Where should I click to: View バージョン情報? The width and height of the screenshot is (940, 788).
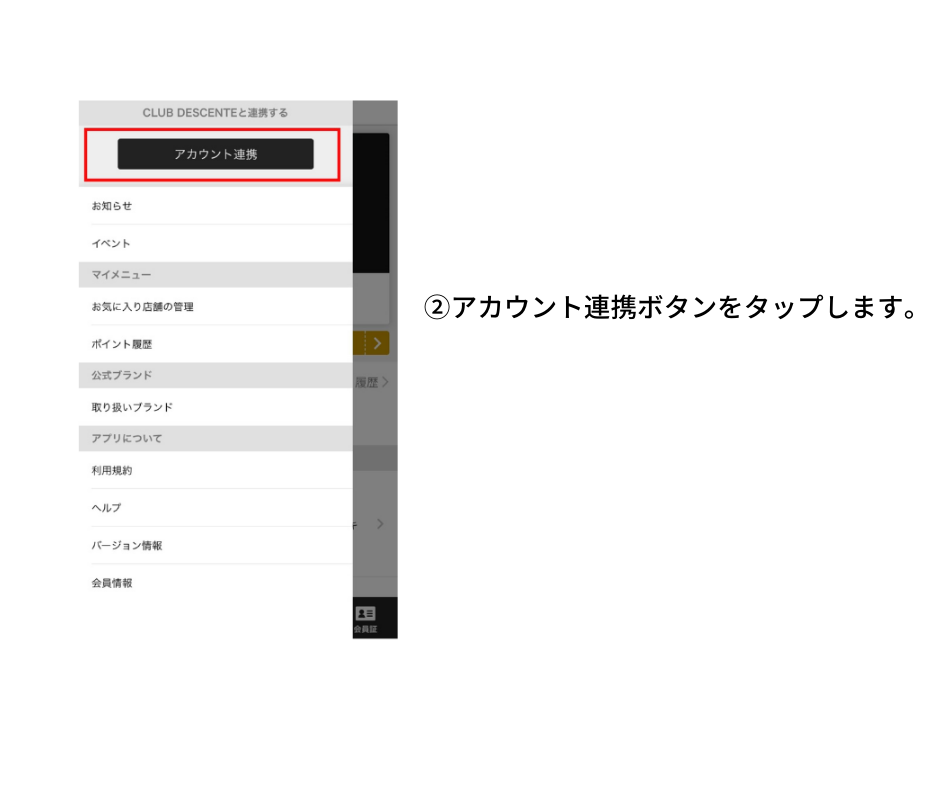pos(215,546)
